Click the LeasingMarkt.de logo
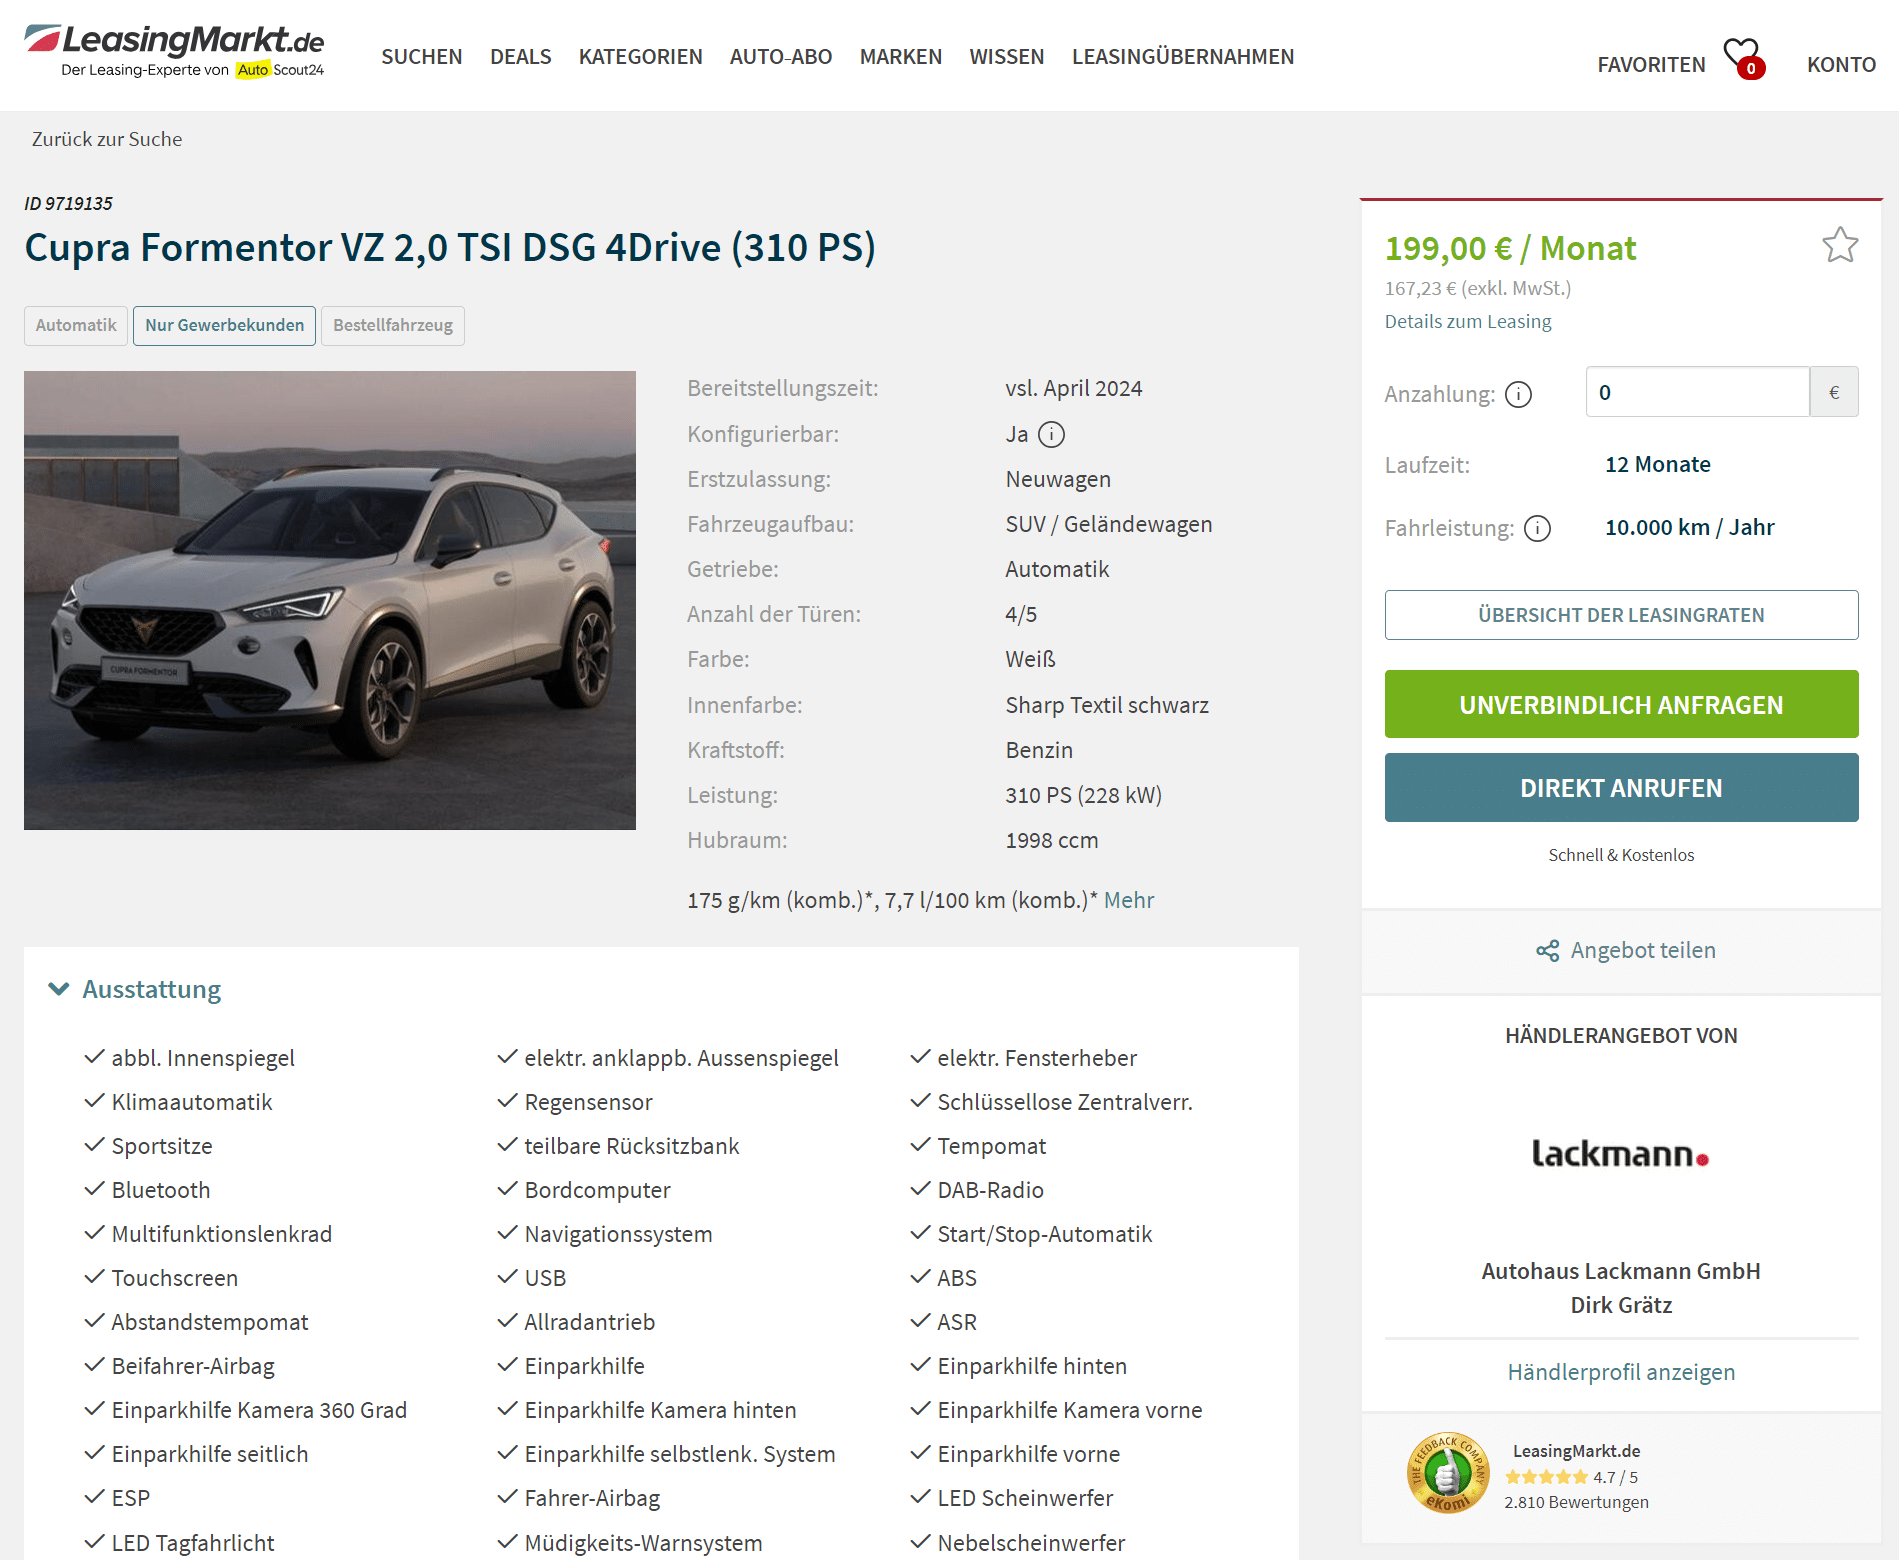 [175, 50]
